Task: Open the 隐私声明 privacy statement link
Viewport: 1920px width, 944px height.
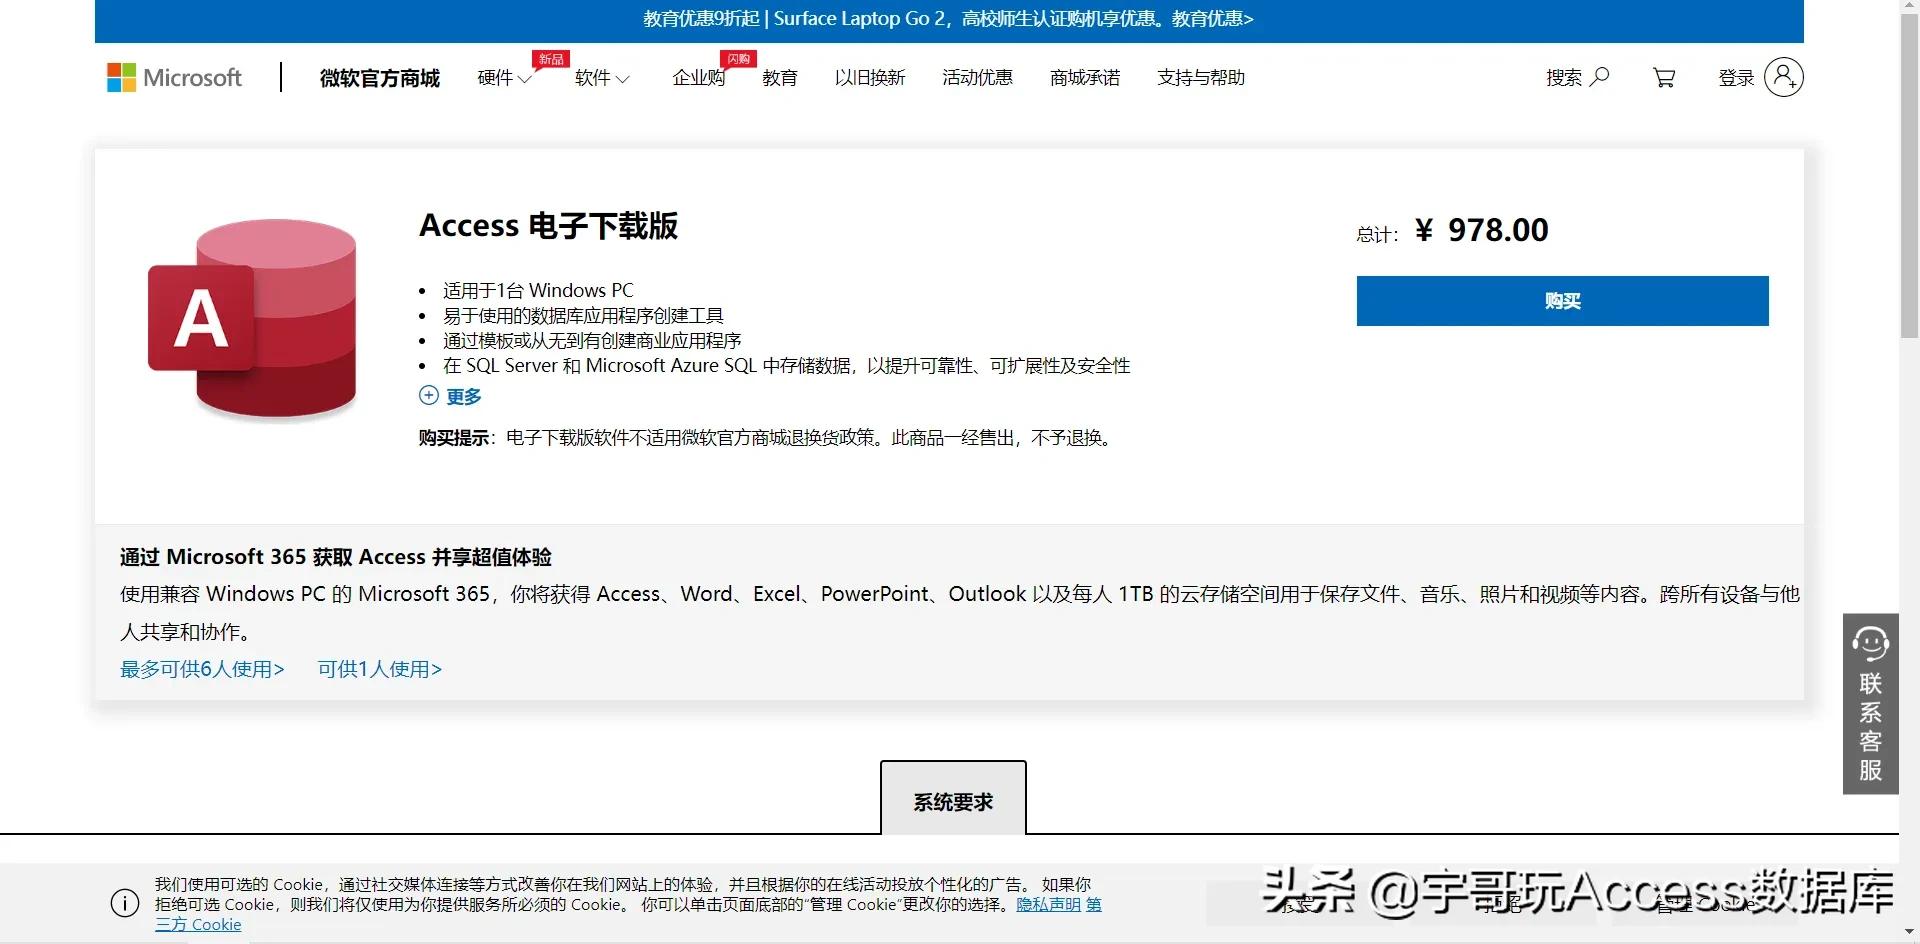Action: pos(1048,904)
